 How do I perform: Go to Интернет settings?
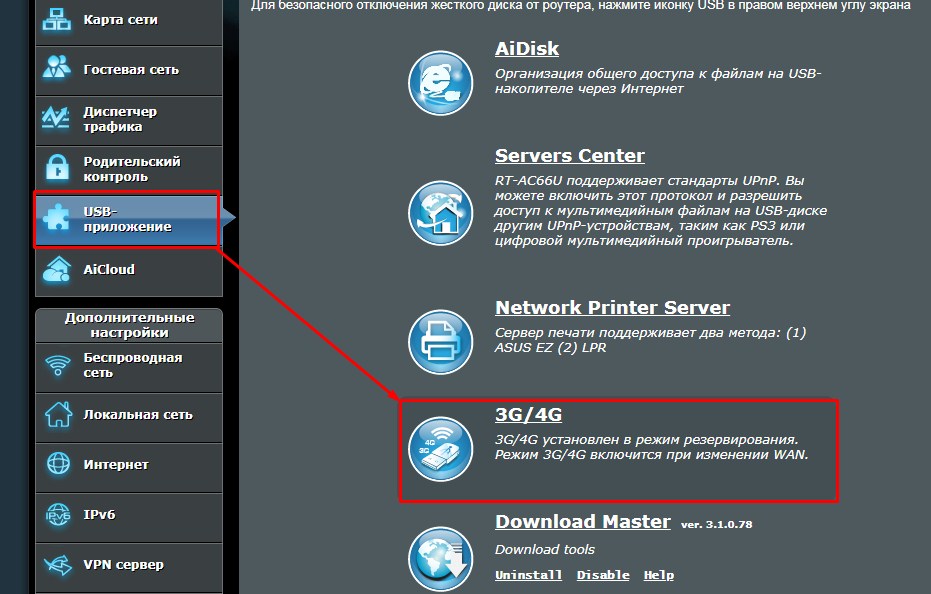tap(129, 466)
